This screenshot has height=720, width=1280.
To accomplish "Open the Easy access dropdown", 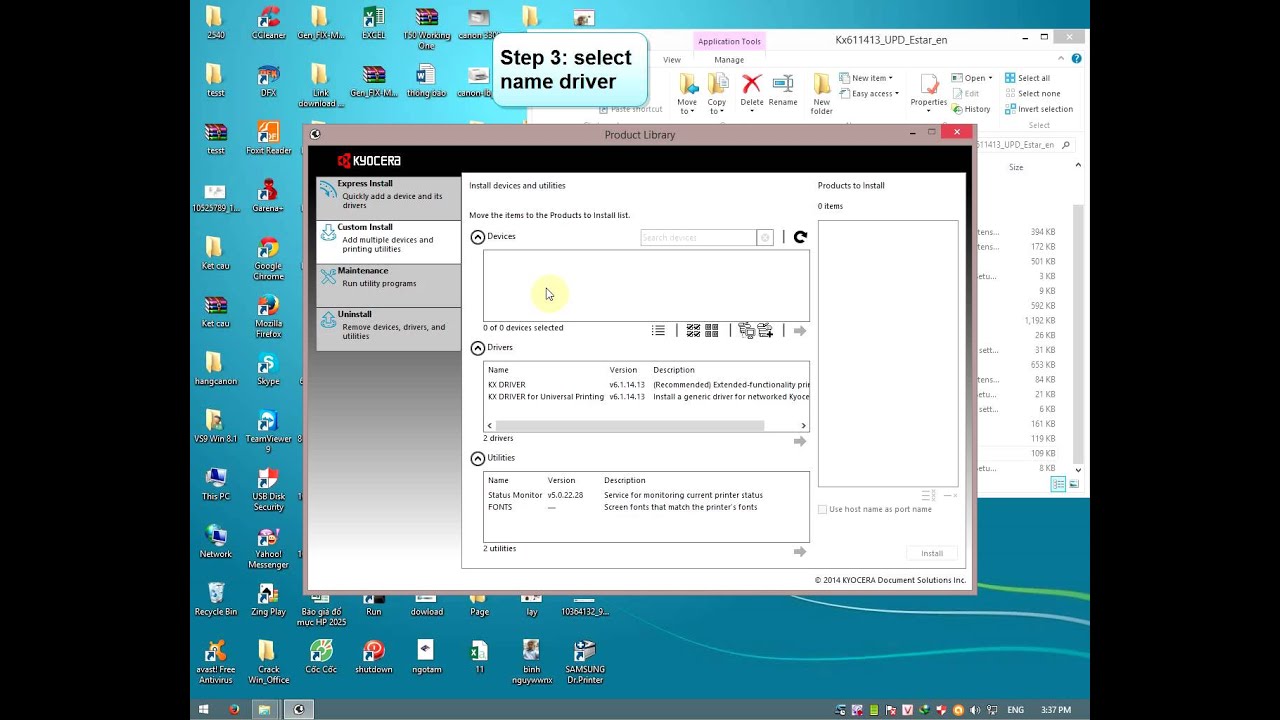I will 869,94.
